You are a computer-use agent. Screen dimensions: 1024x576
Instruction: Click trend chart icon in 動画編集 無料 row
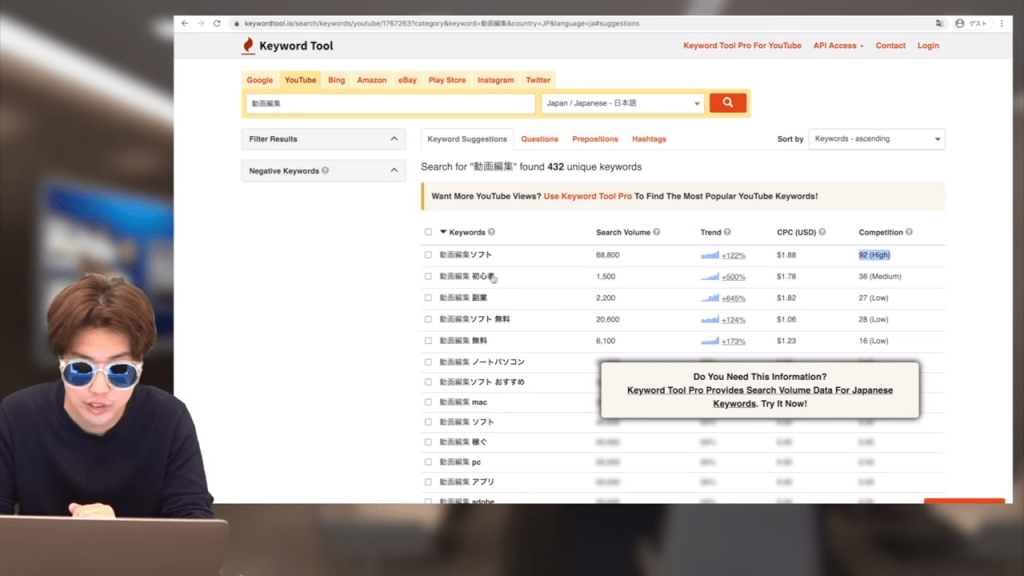(710, 341)
